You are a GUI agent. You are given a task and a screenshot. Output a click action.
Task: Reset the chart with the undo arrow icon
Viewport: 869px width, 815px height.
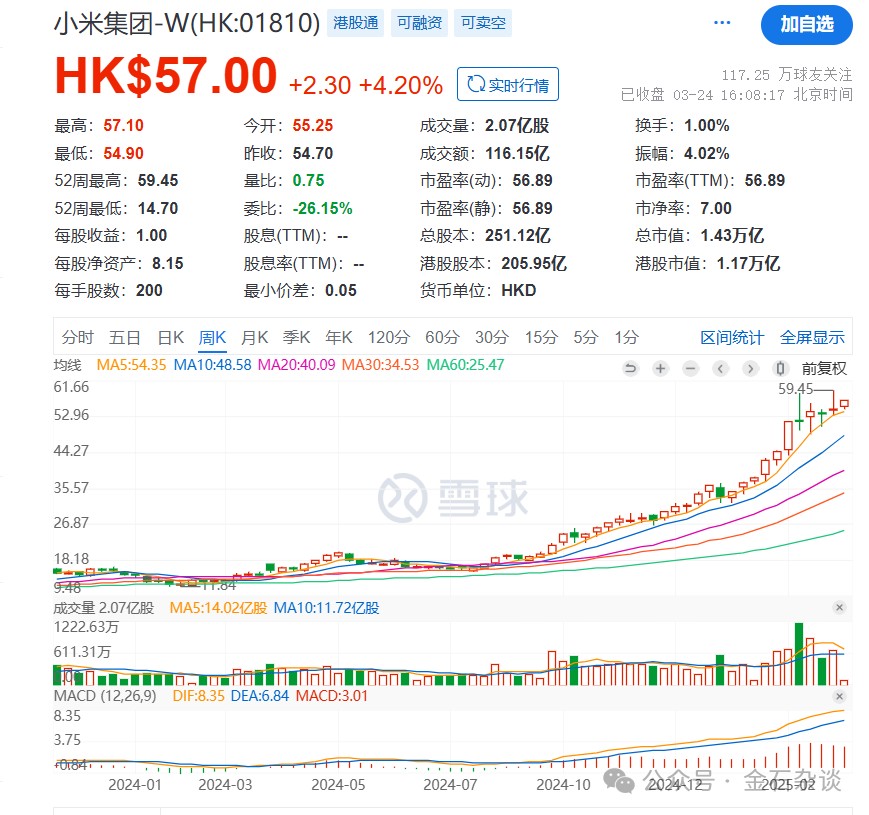(630, 368)
